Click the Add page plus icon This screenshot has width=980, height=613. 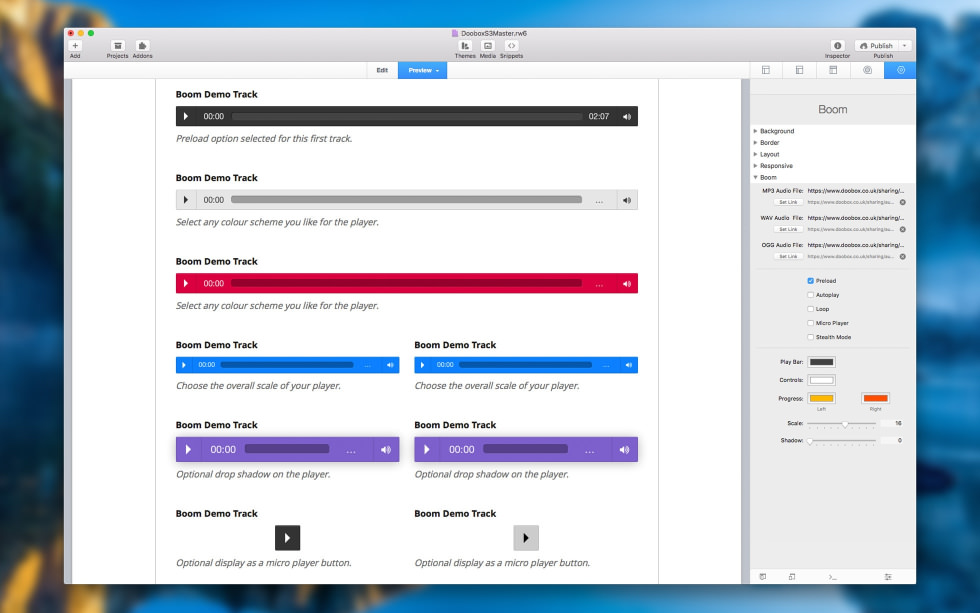pos(75,46)
